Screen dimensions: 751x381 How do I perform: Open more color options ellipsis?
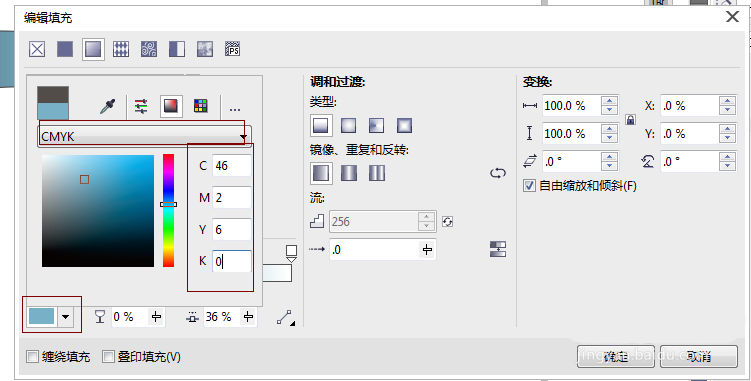click(x=235, y=109)
